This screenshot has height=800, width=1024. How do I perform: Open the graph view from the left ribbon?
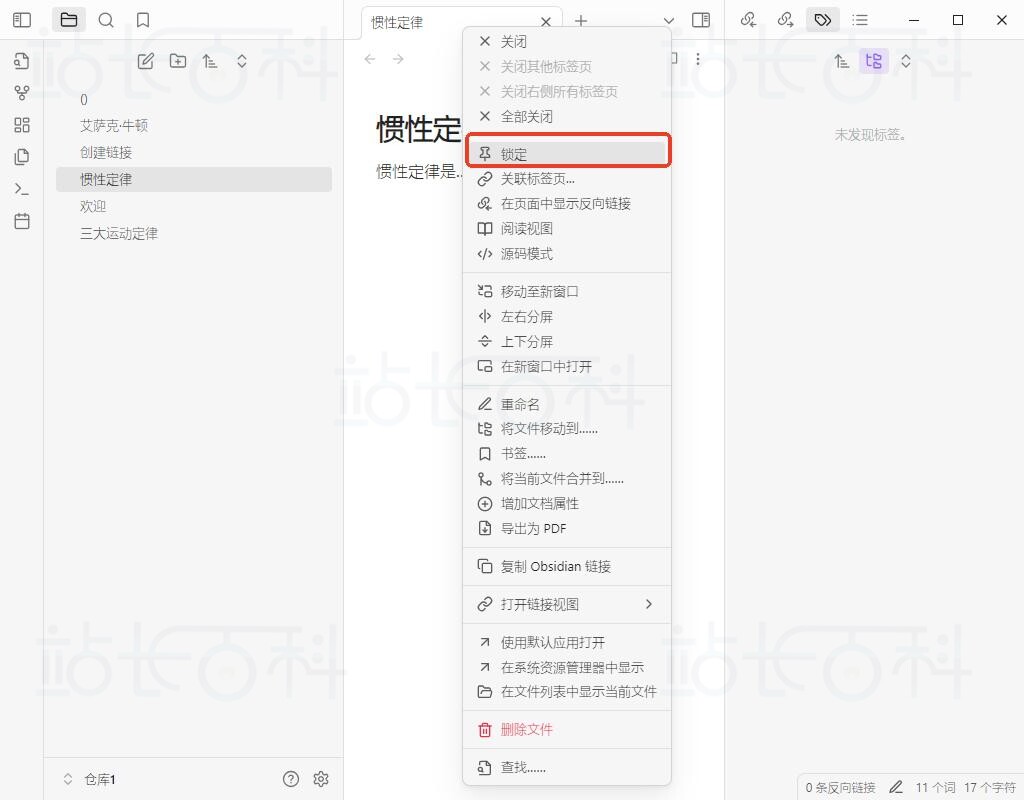[x=21, y=92]
